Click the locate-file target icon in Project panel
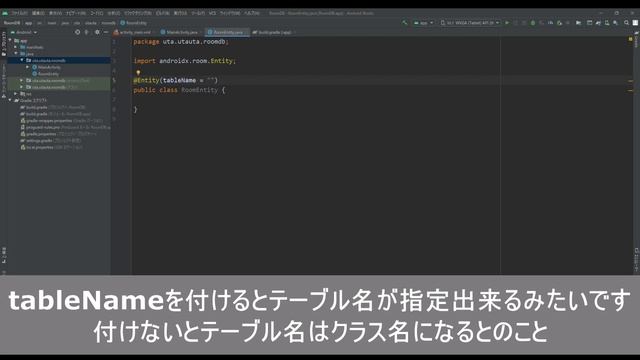 [78, 32]
